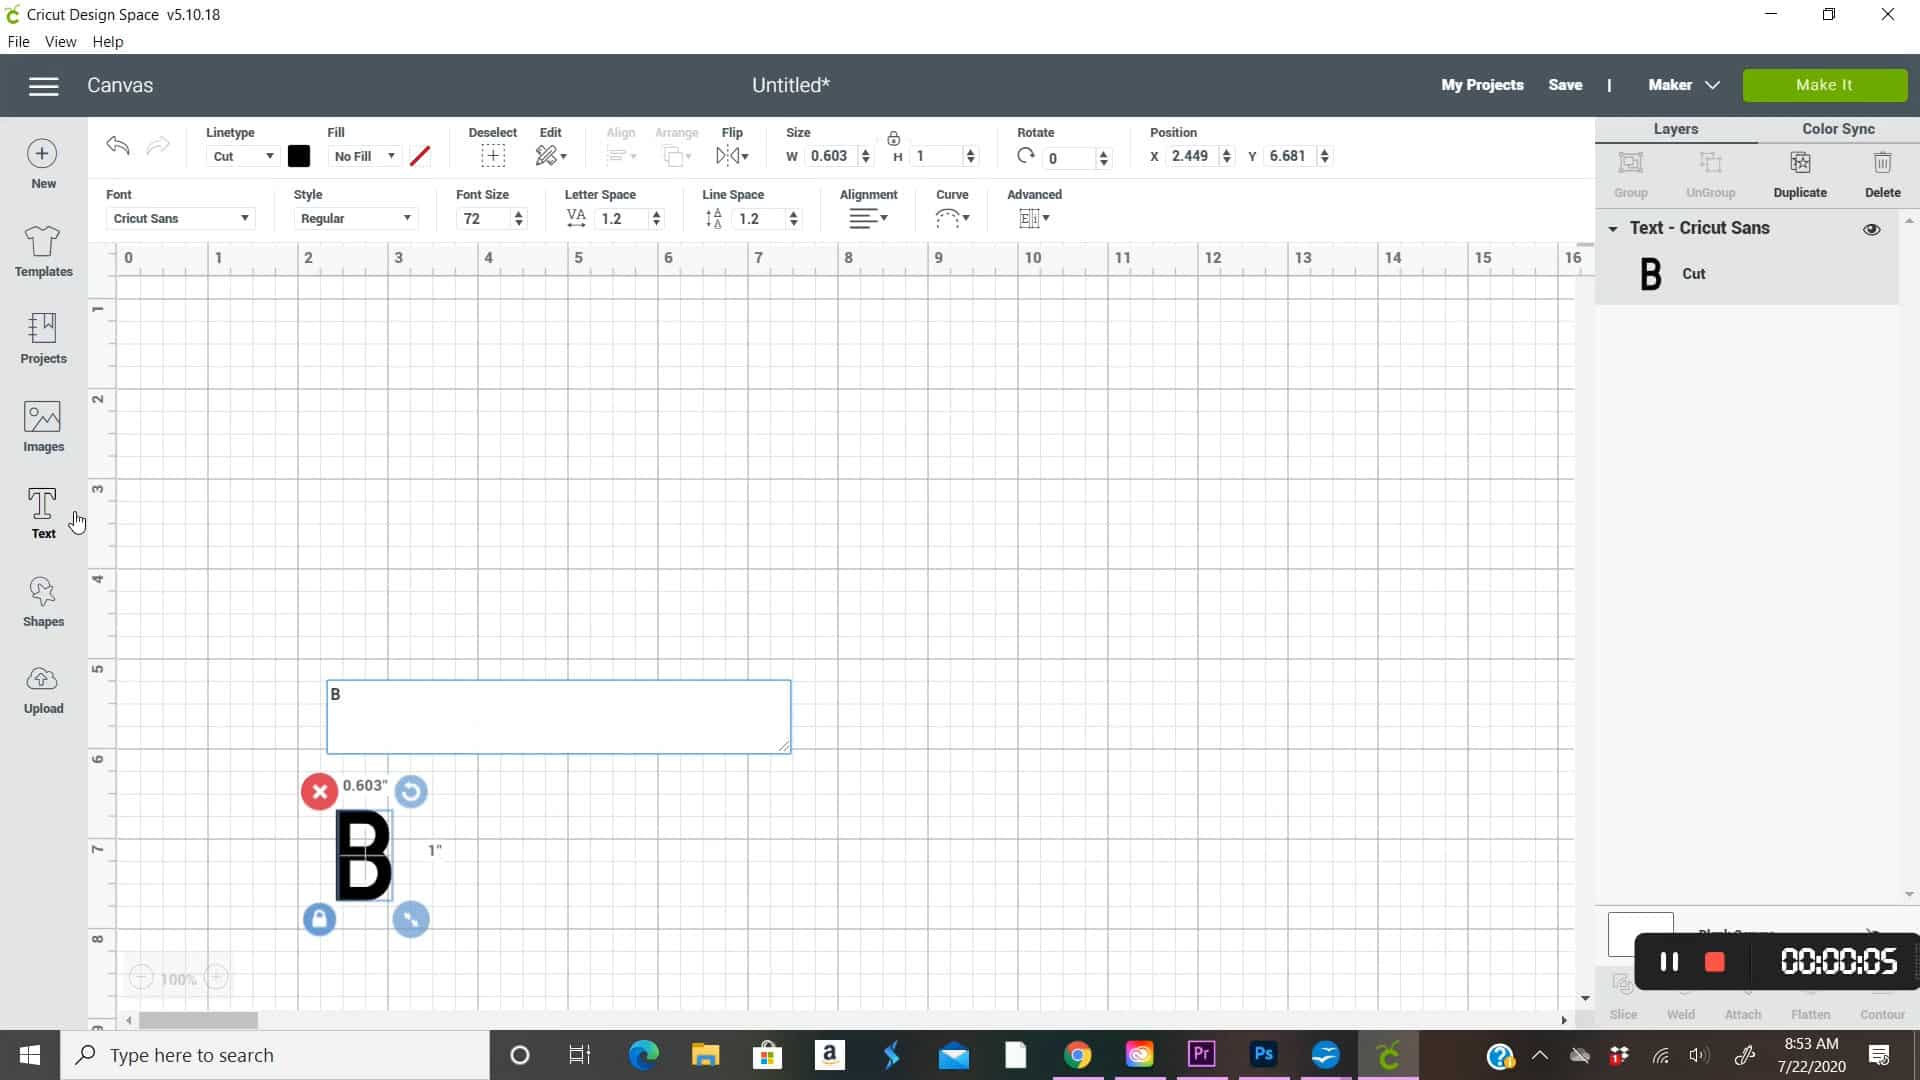Open the Curve dropdown
1920x1080 pixels.
click(952, 218)
